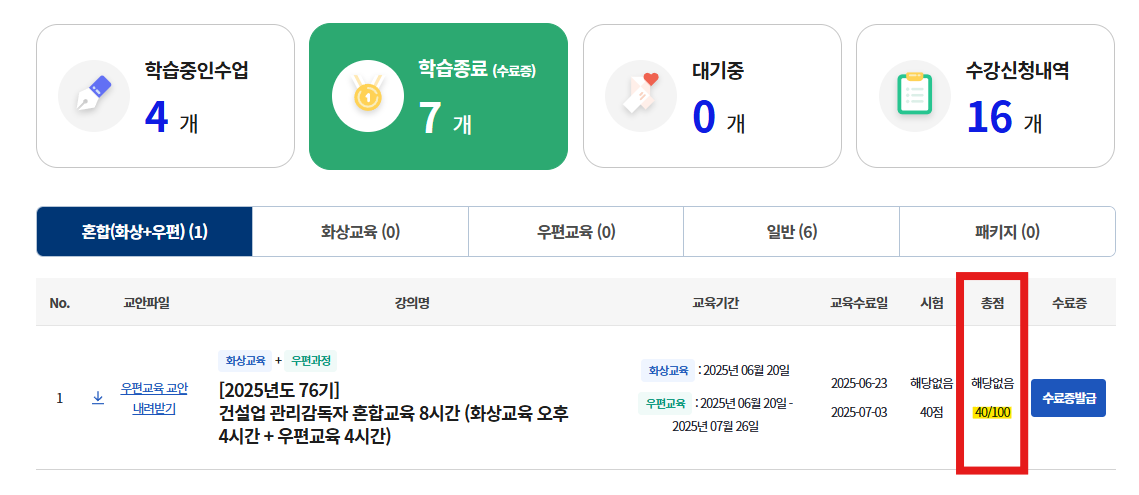The image size is (1139, 495).
Task: Click the blue 화상교육 tag above course title
Action: coord(244,361)
